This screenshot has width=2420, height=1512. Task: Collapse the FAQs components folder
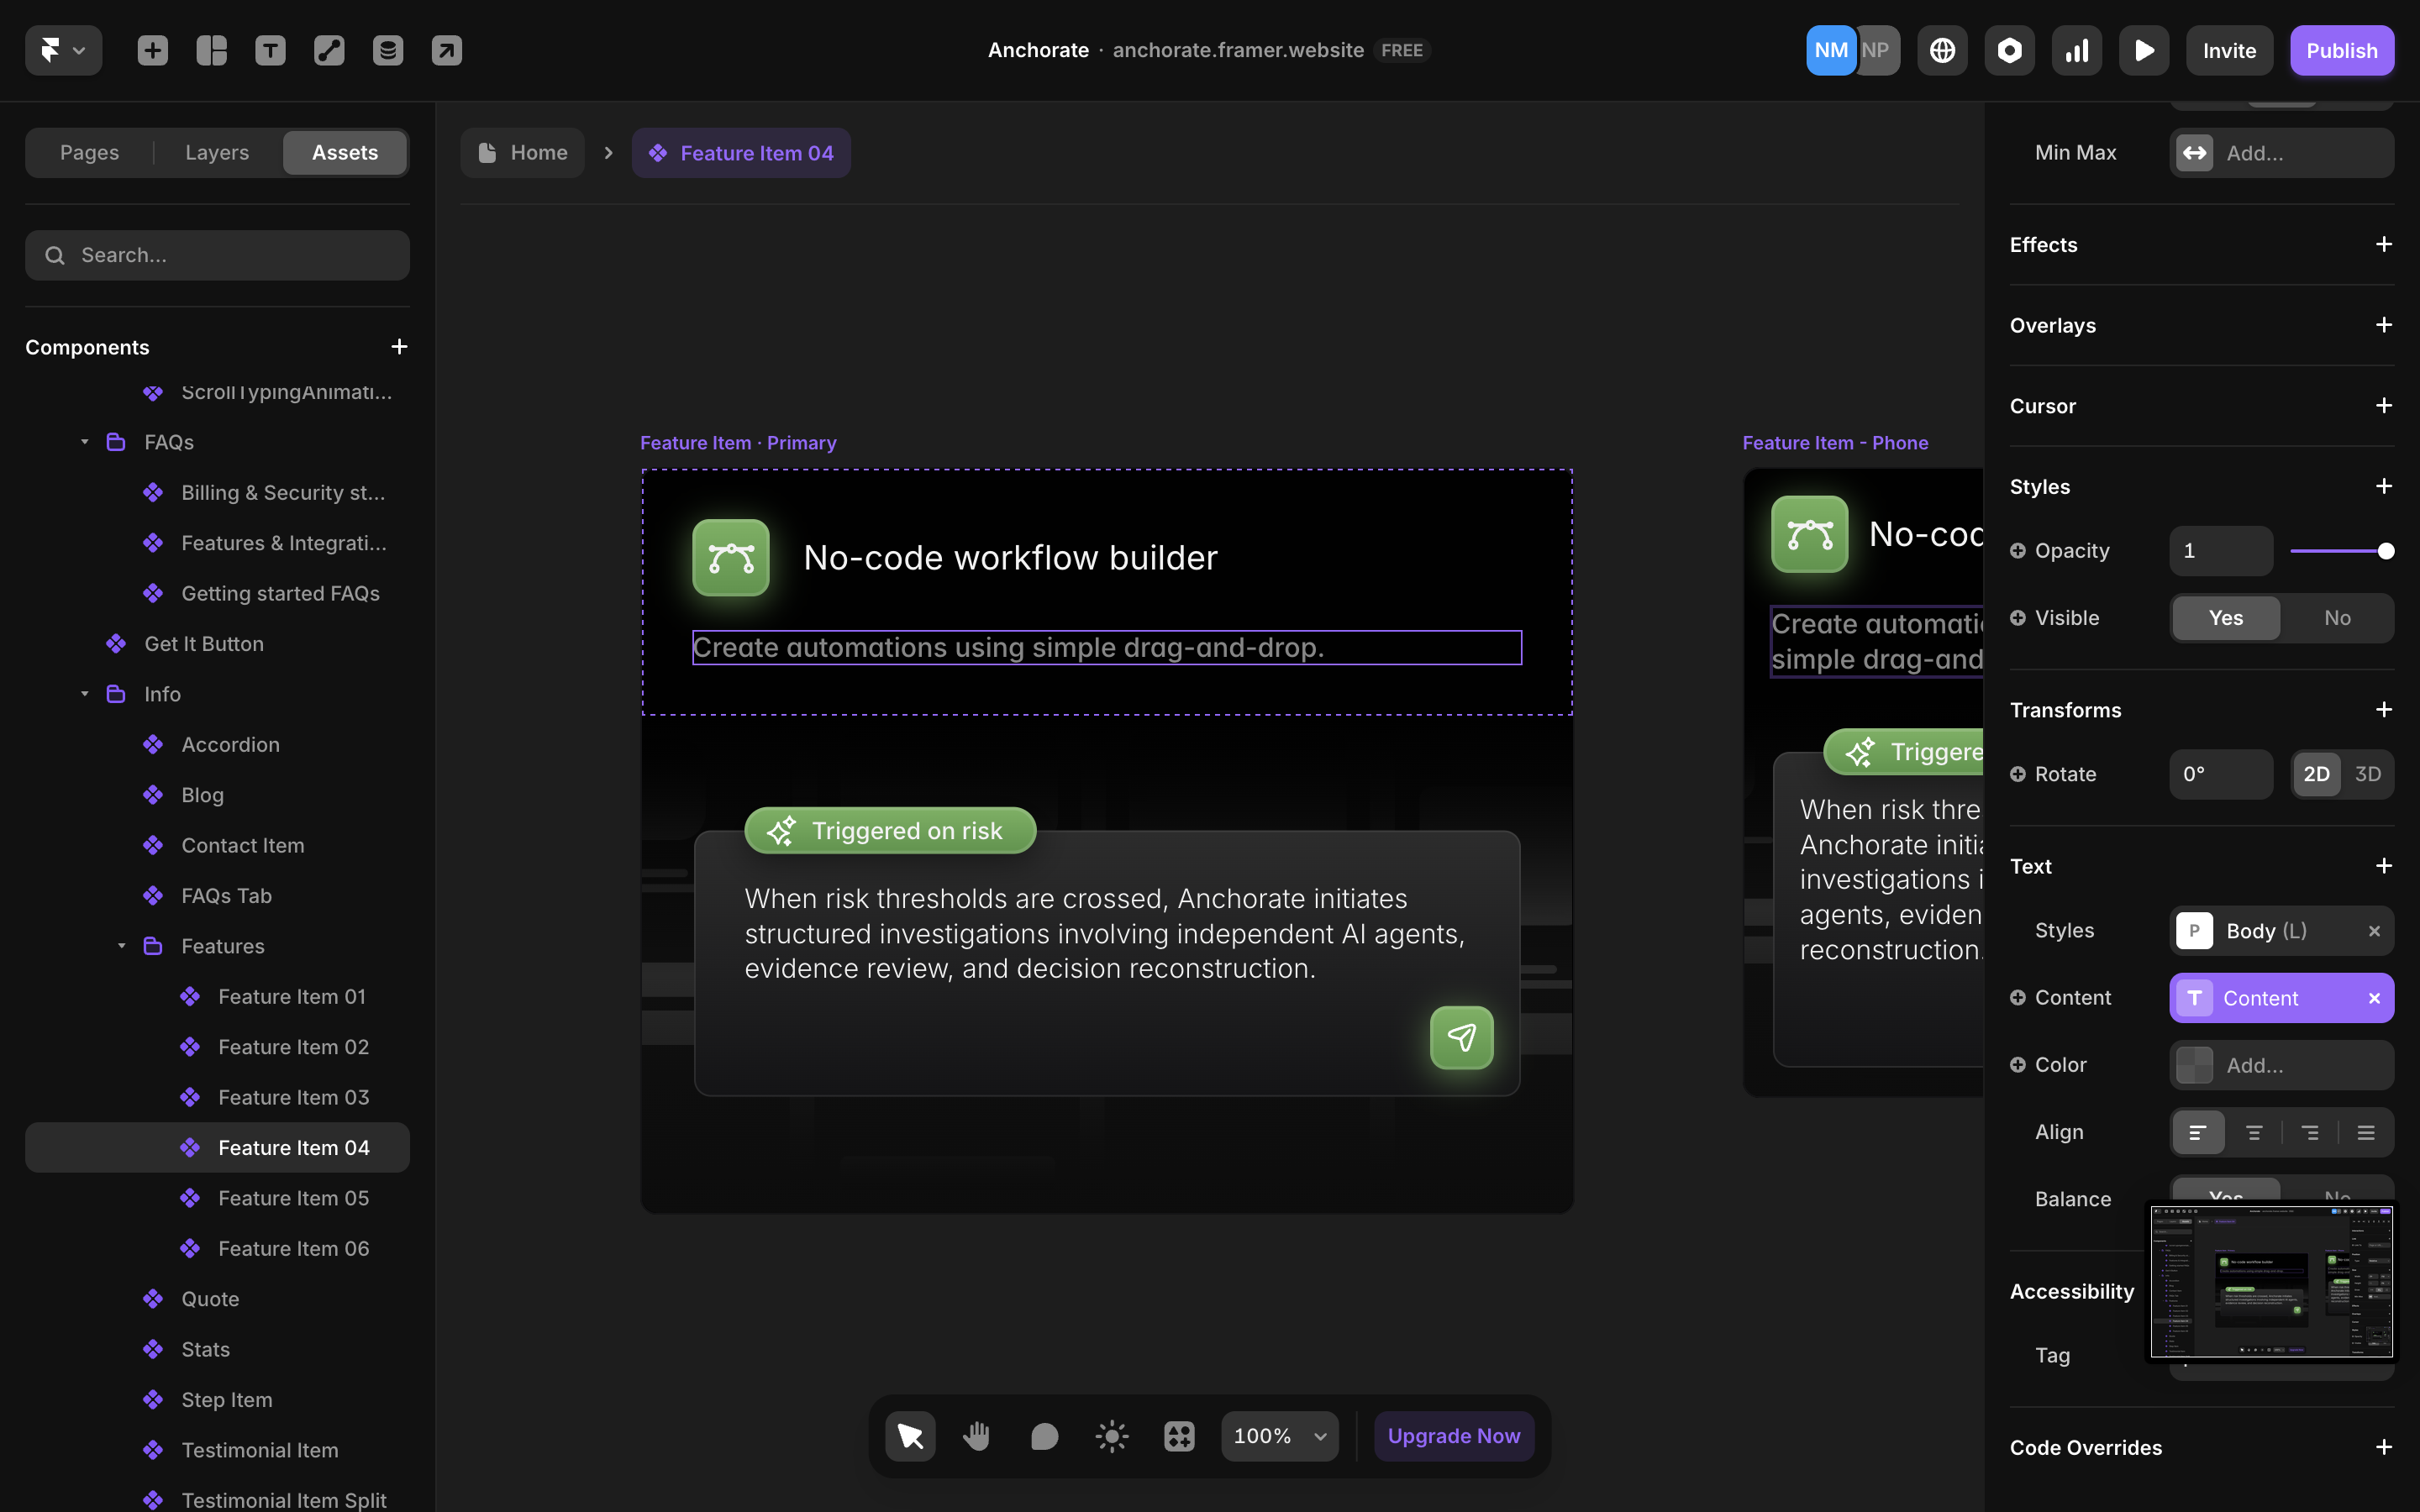(84, 441)
